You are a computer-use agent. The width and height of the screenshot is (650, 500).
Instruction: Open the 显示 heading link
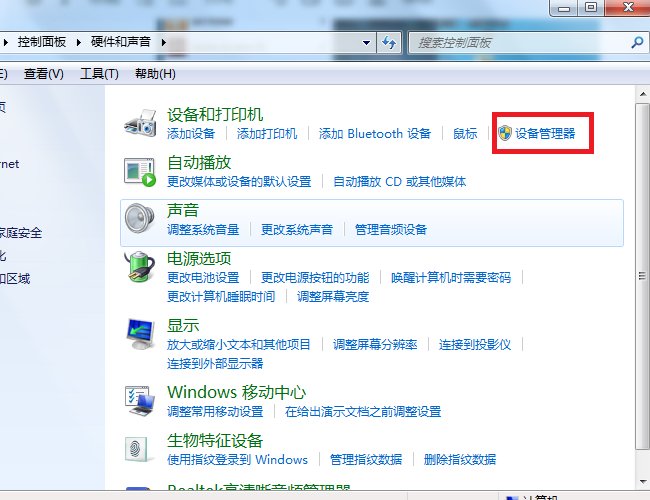[183, 325]
